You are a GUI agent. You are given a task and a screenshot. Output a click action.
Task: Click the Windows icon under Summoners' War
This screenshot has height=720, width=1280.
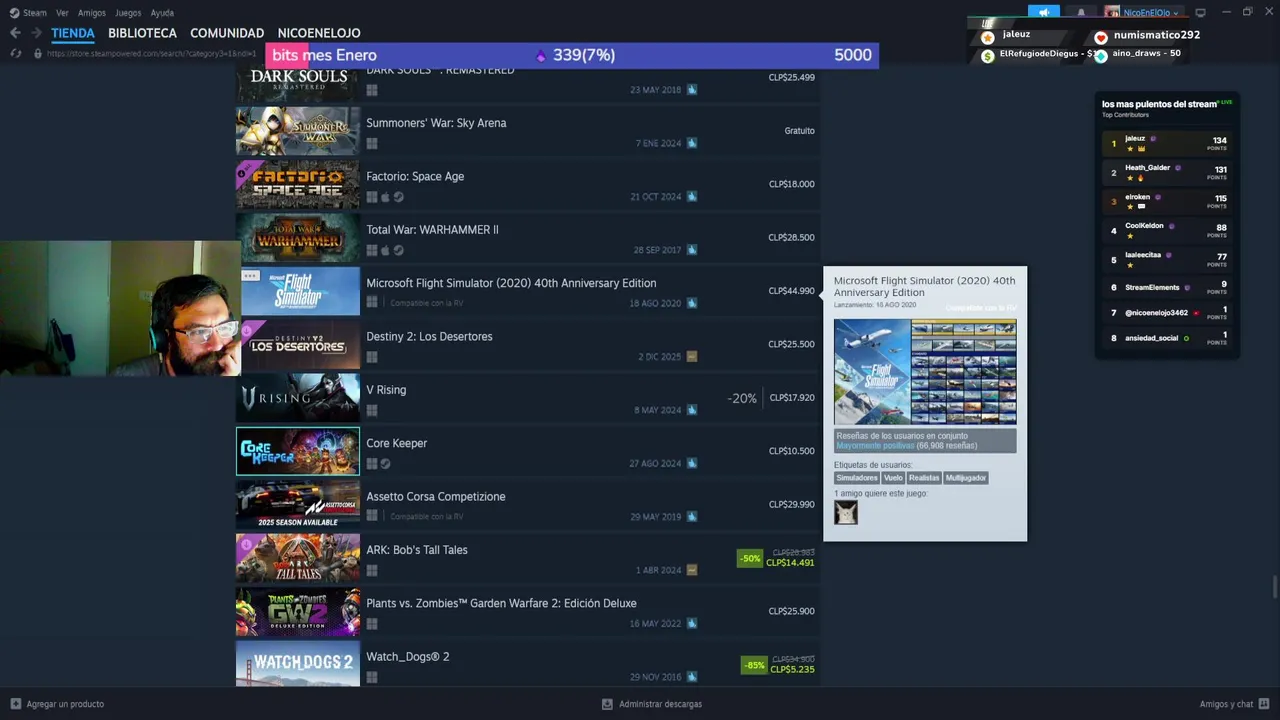[x=372, y=143]
